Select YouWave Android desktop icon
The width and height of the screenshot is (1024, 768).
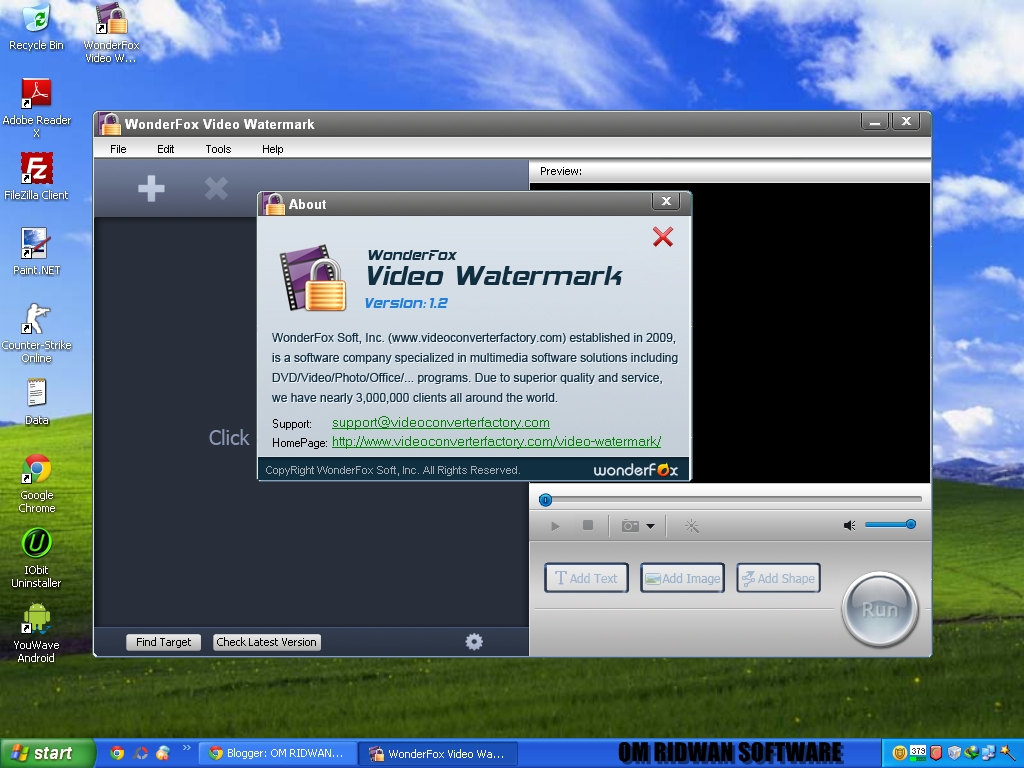[37, 633]
